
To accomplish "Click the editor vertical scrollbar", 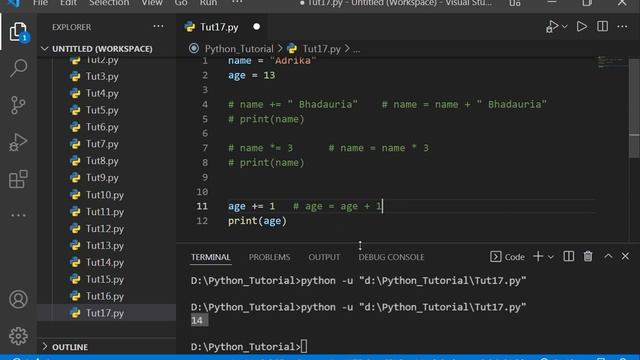I will 634,108.
